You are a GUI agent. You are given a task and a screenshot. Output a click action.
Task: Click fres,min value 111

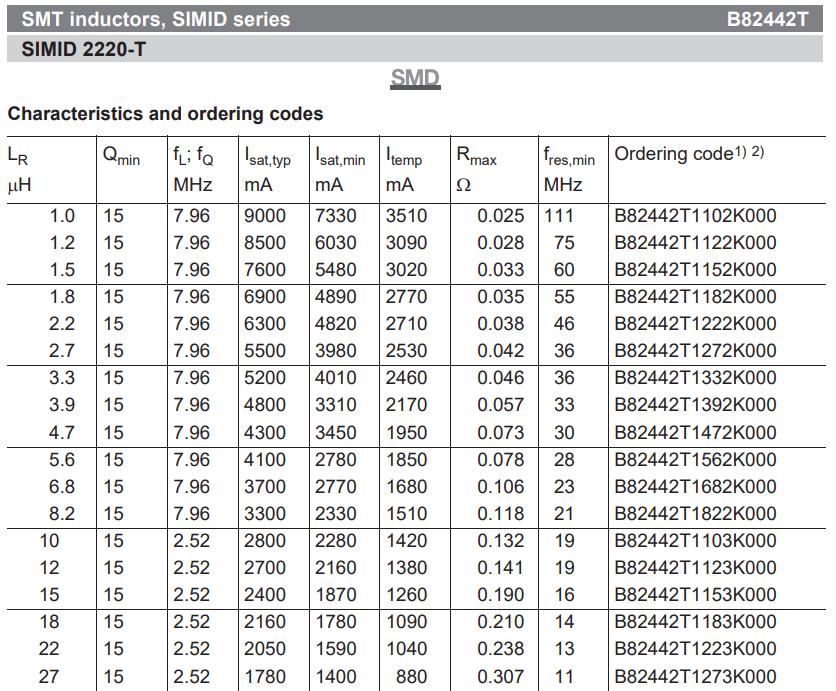(559, 216)
